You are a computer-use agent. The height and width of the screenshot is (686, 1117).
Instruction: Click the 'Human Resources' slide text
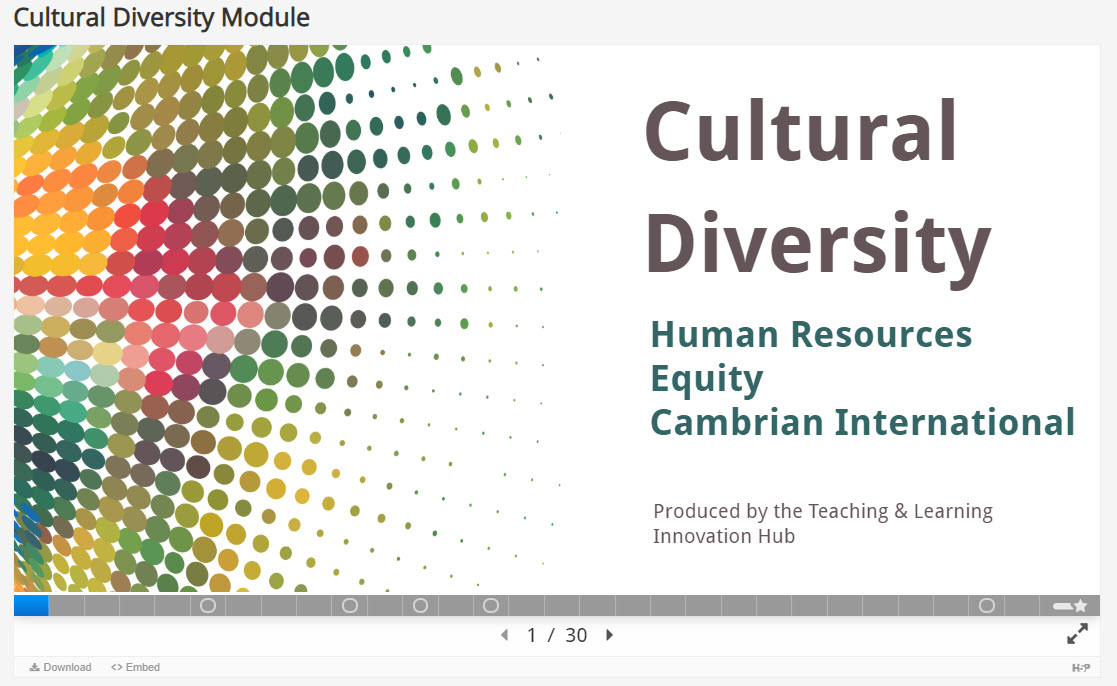tap(811, 334)
